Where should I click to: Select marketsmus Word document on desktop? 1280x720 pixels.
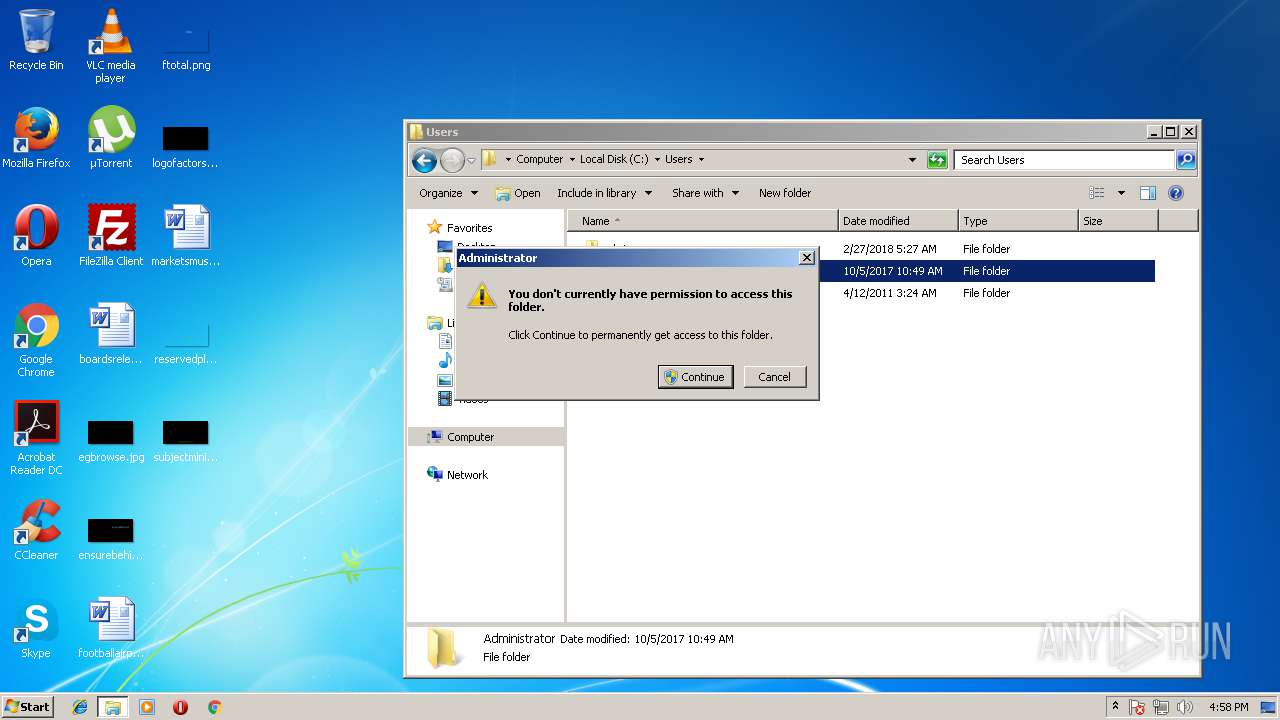click(186, 236)
